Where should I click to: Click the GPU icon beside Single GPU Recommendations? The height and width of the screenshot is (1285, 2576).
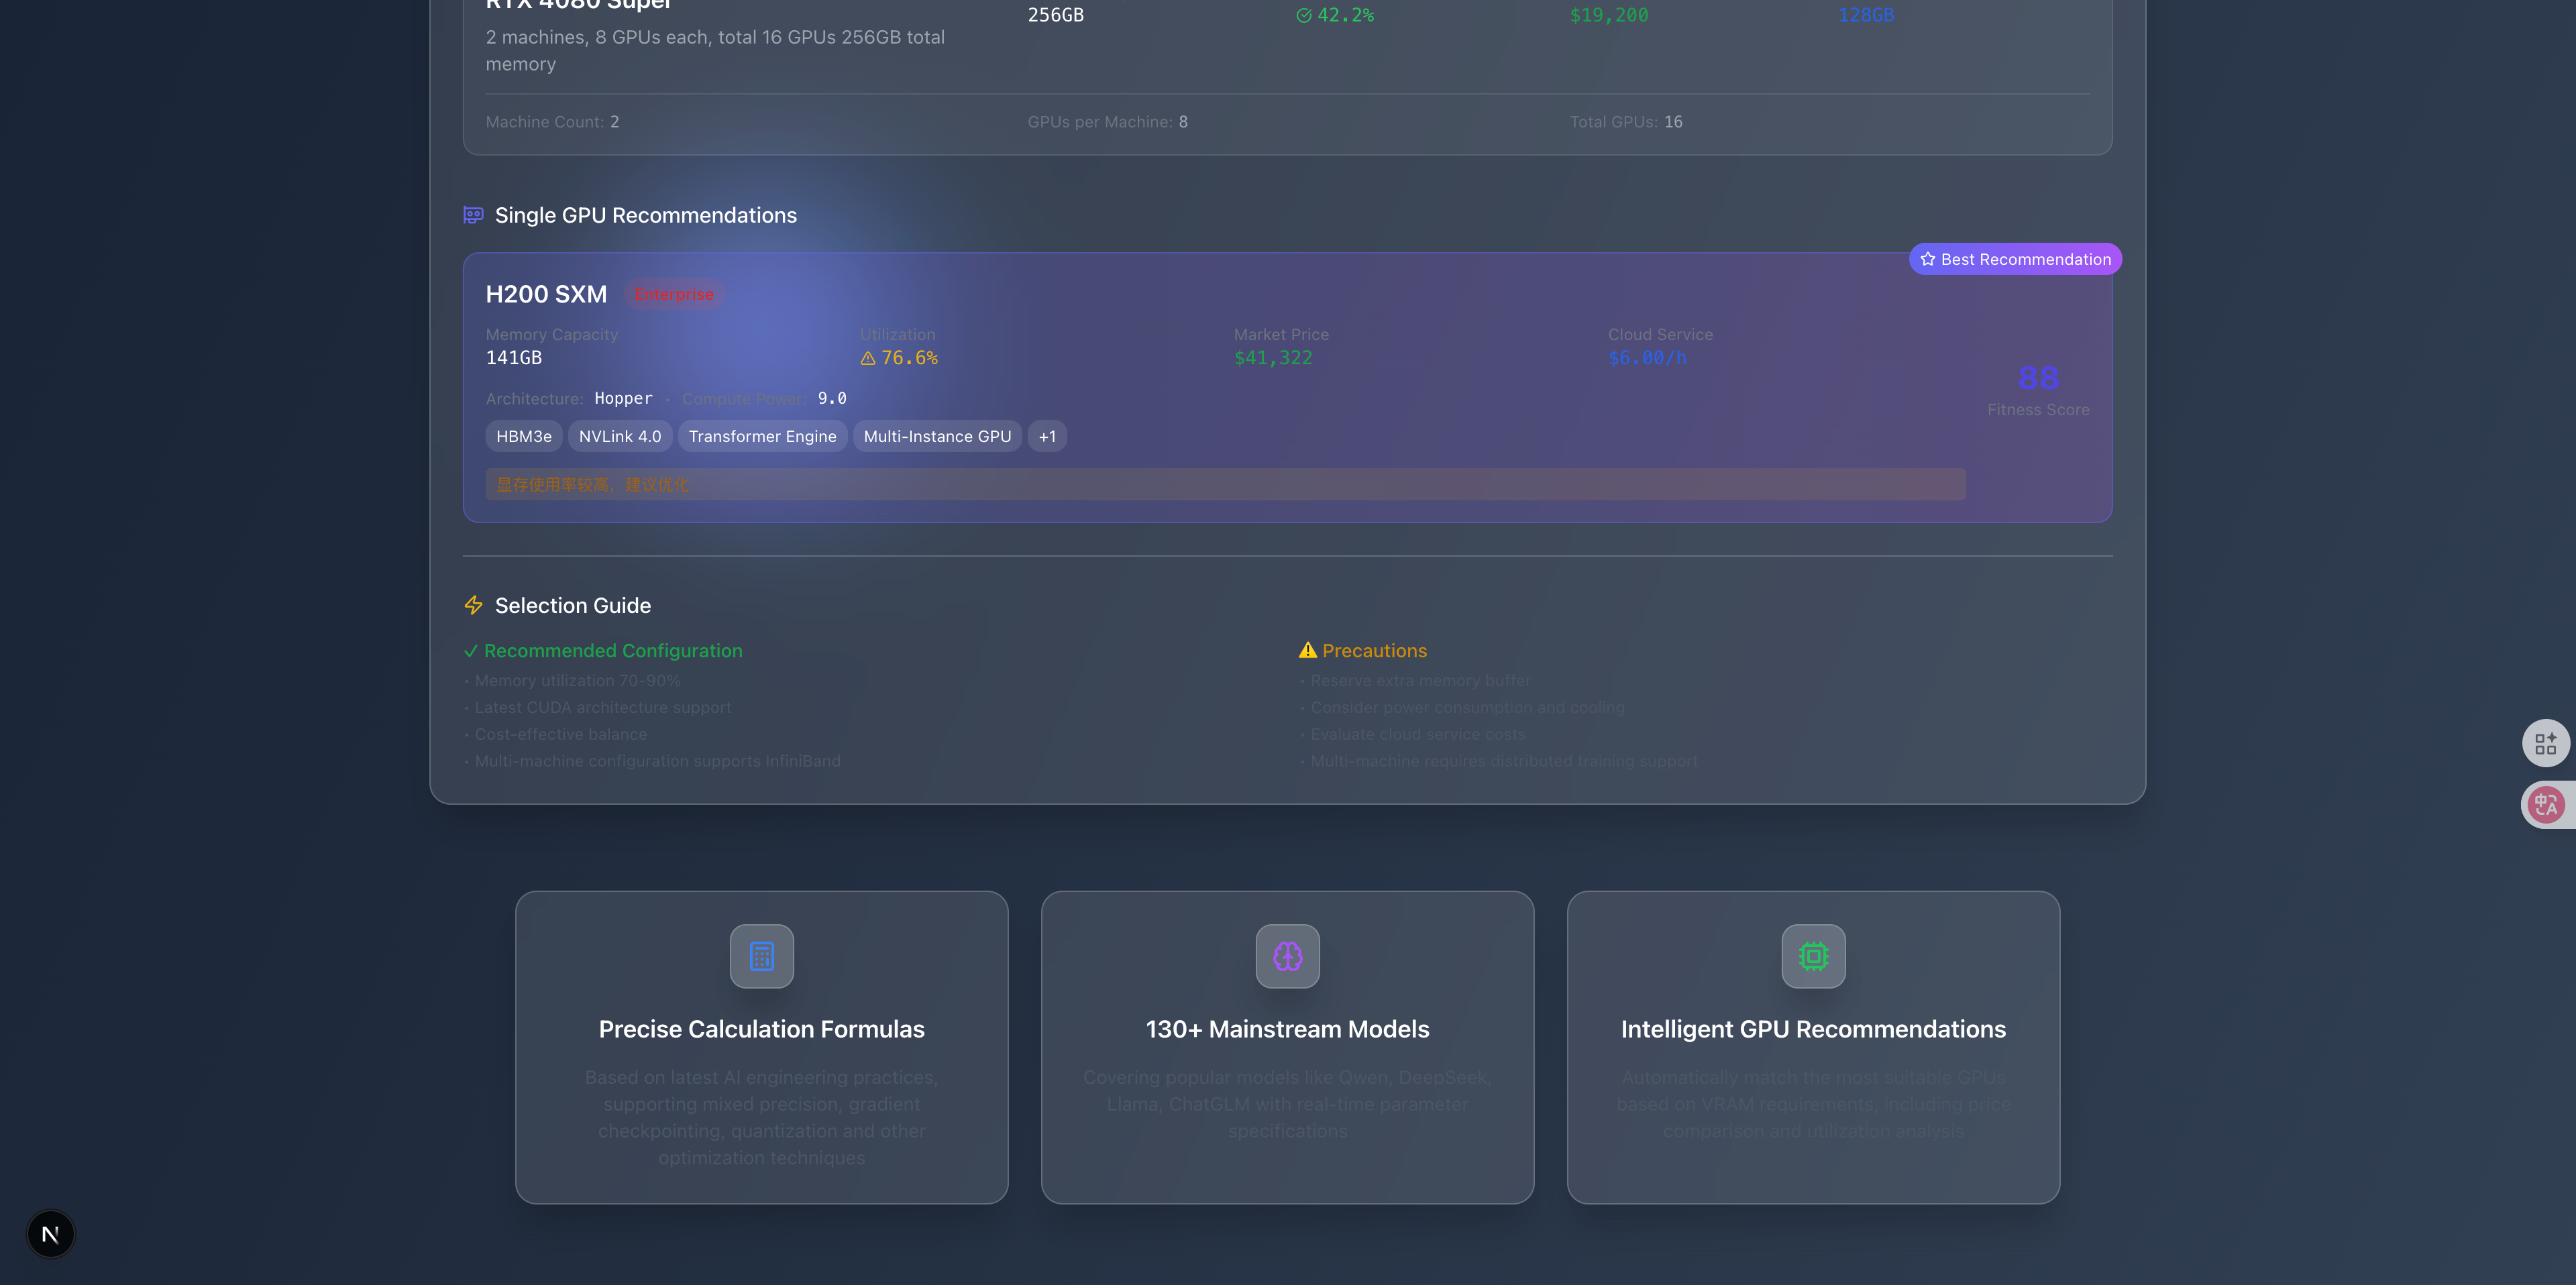[473, 215]
